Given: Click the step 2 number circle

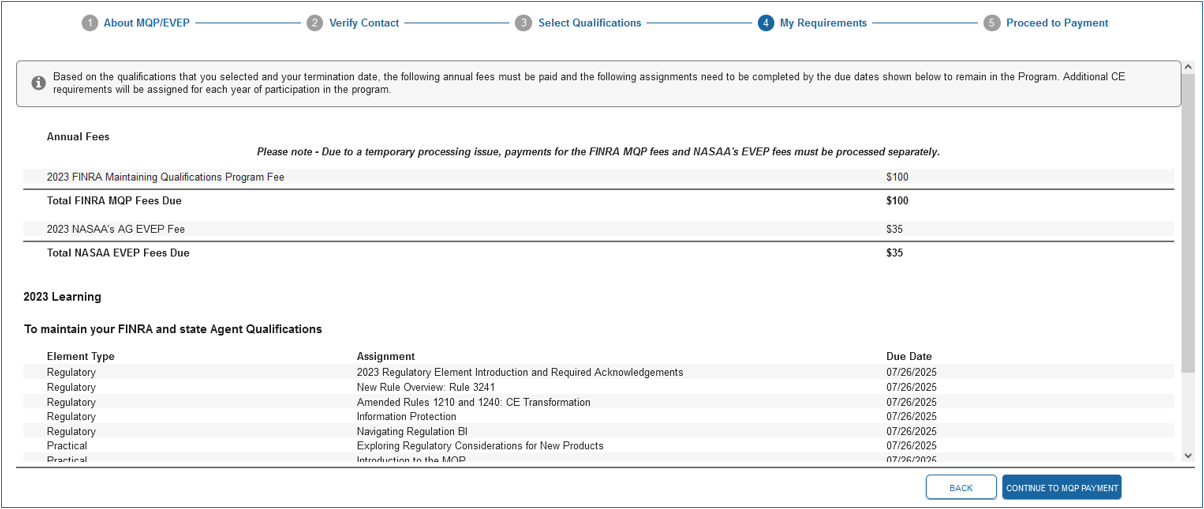Looking at the screenshot, I should click(315, 23).
